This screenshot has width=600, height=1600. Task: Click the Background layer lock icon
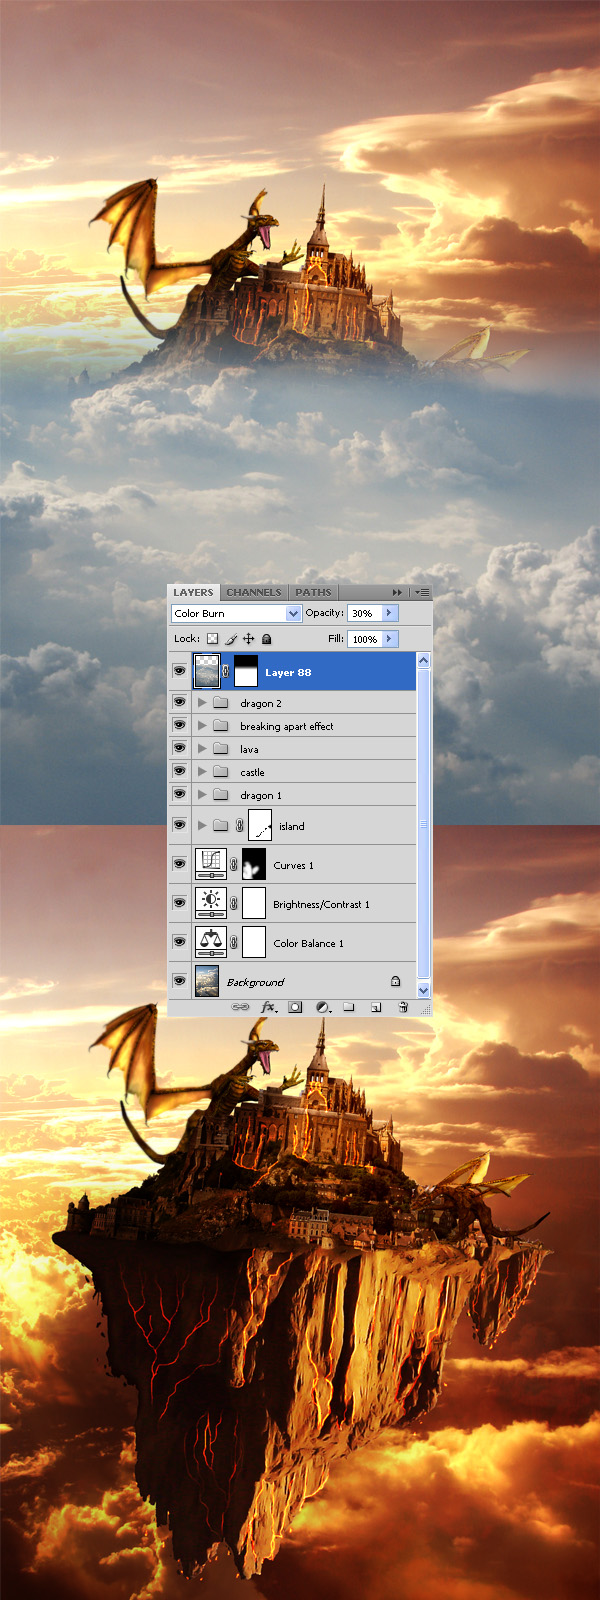pos(395,981)
